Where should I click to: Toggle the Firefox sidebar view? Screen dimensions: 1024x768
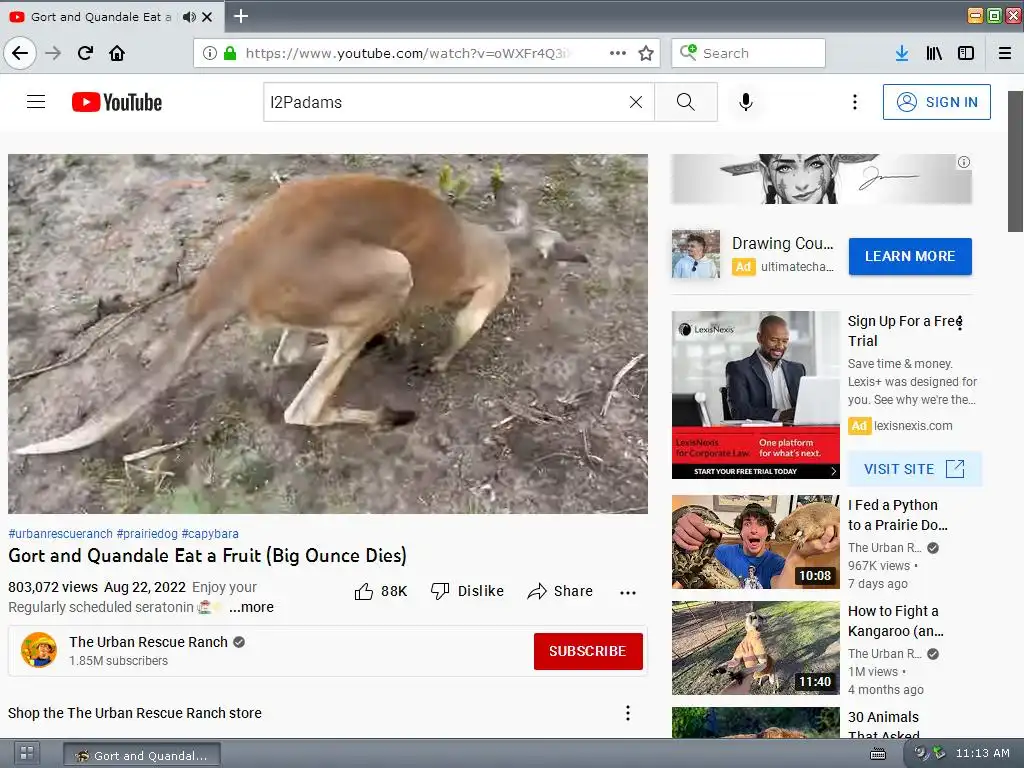point(966,53)
